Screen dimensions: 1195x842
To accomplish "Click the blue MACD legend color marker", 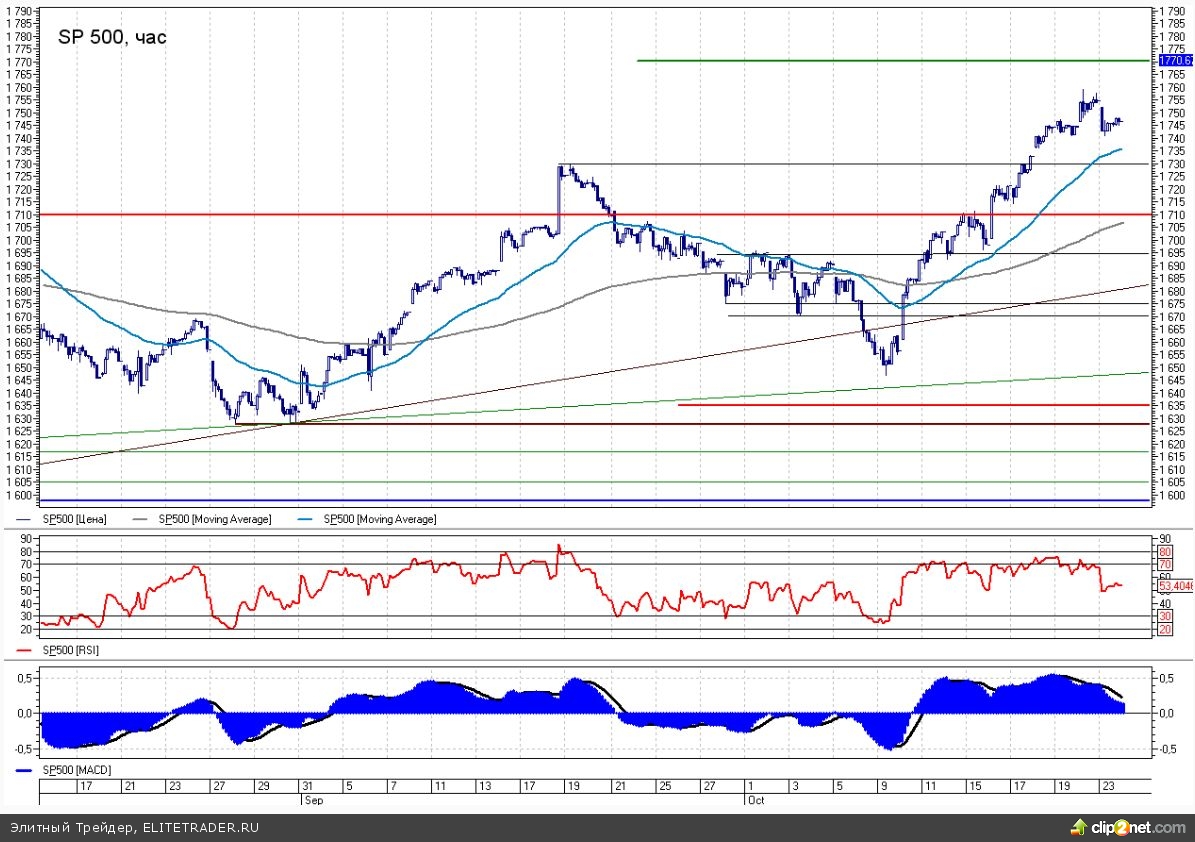I will point(27,769).
